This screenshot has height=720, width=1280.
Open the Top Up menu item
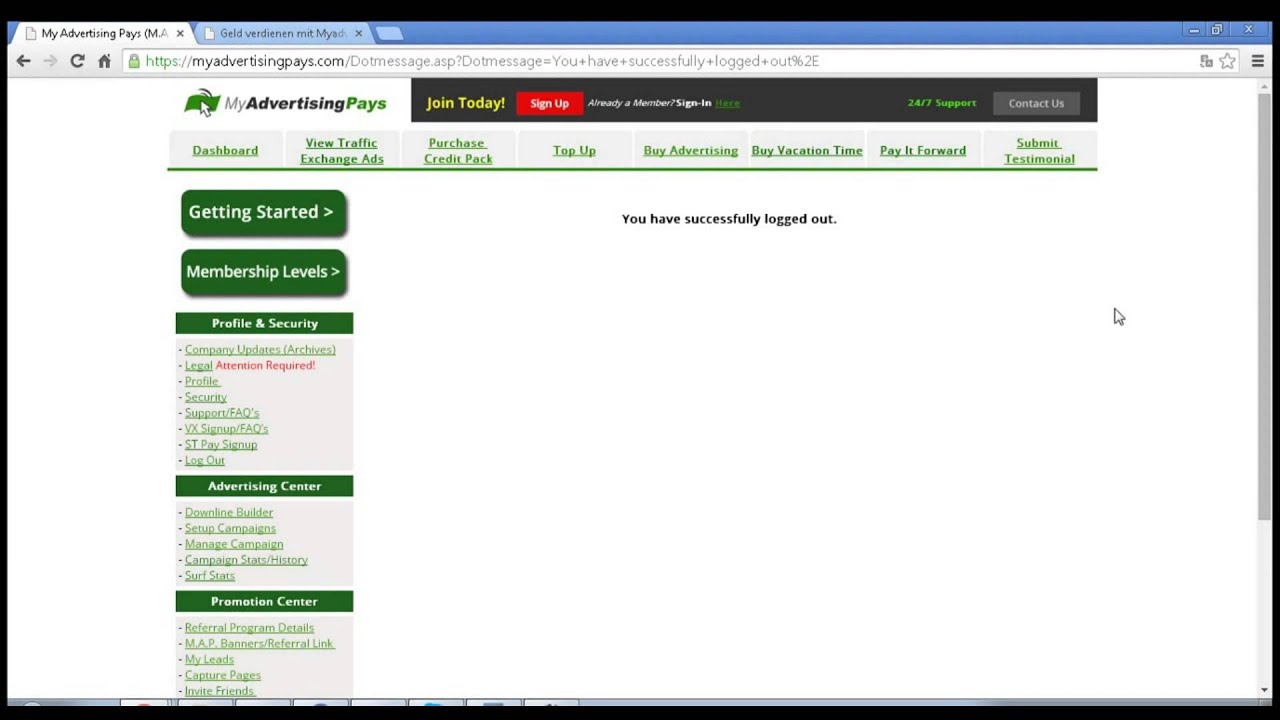click(x=574, y=150)
